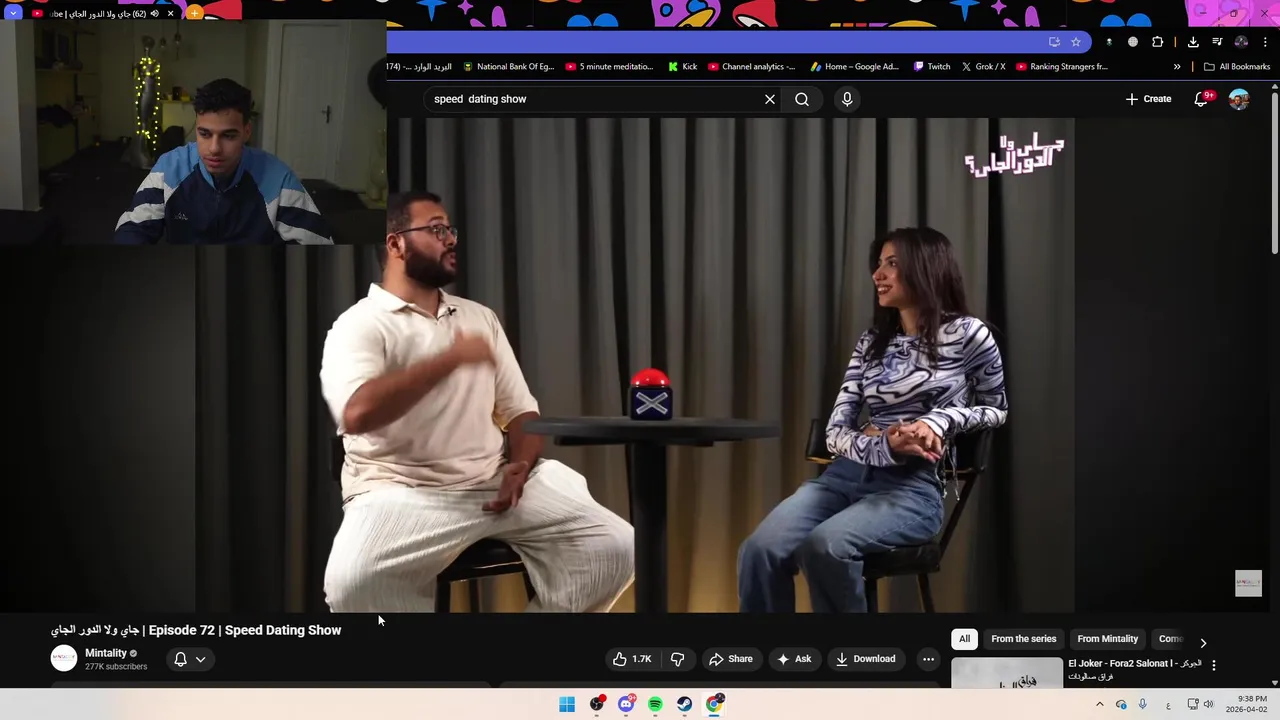Open Spotify from the taskbar

pos(655,704)
